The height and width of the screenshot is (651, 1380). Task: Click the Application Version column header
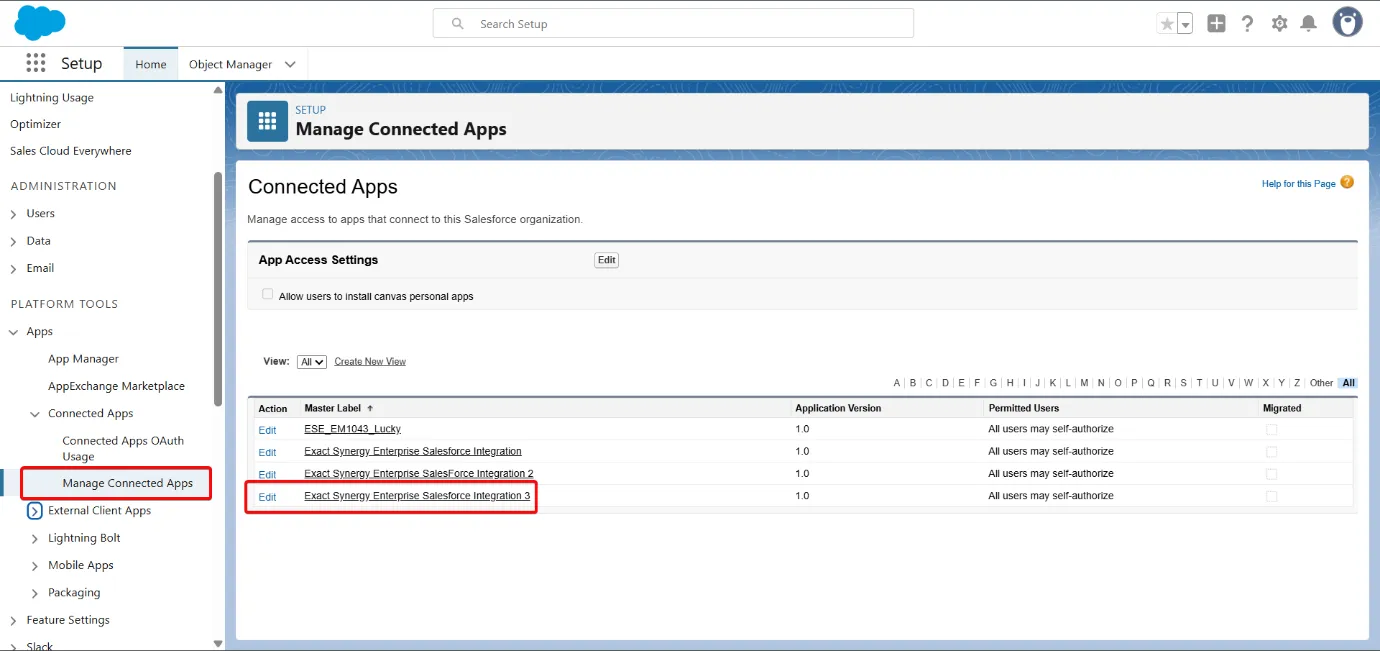click(x=838, y=408)
